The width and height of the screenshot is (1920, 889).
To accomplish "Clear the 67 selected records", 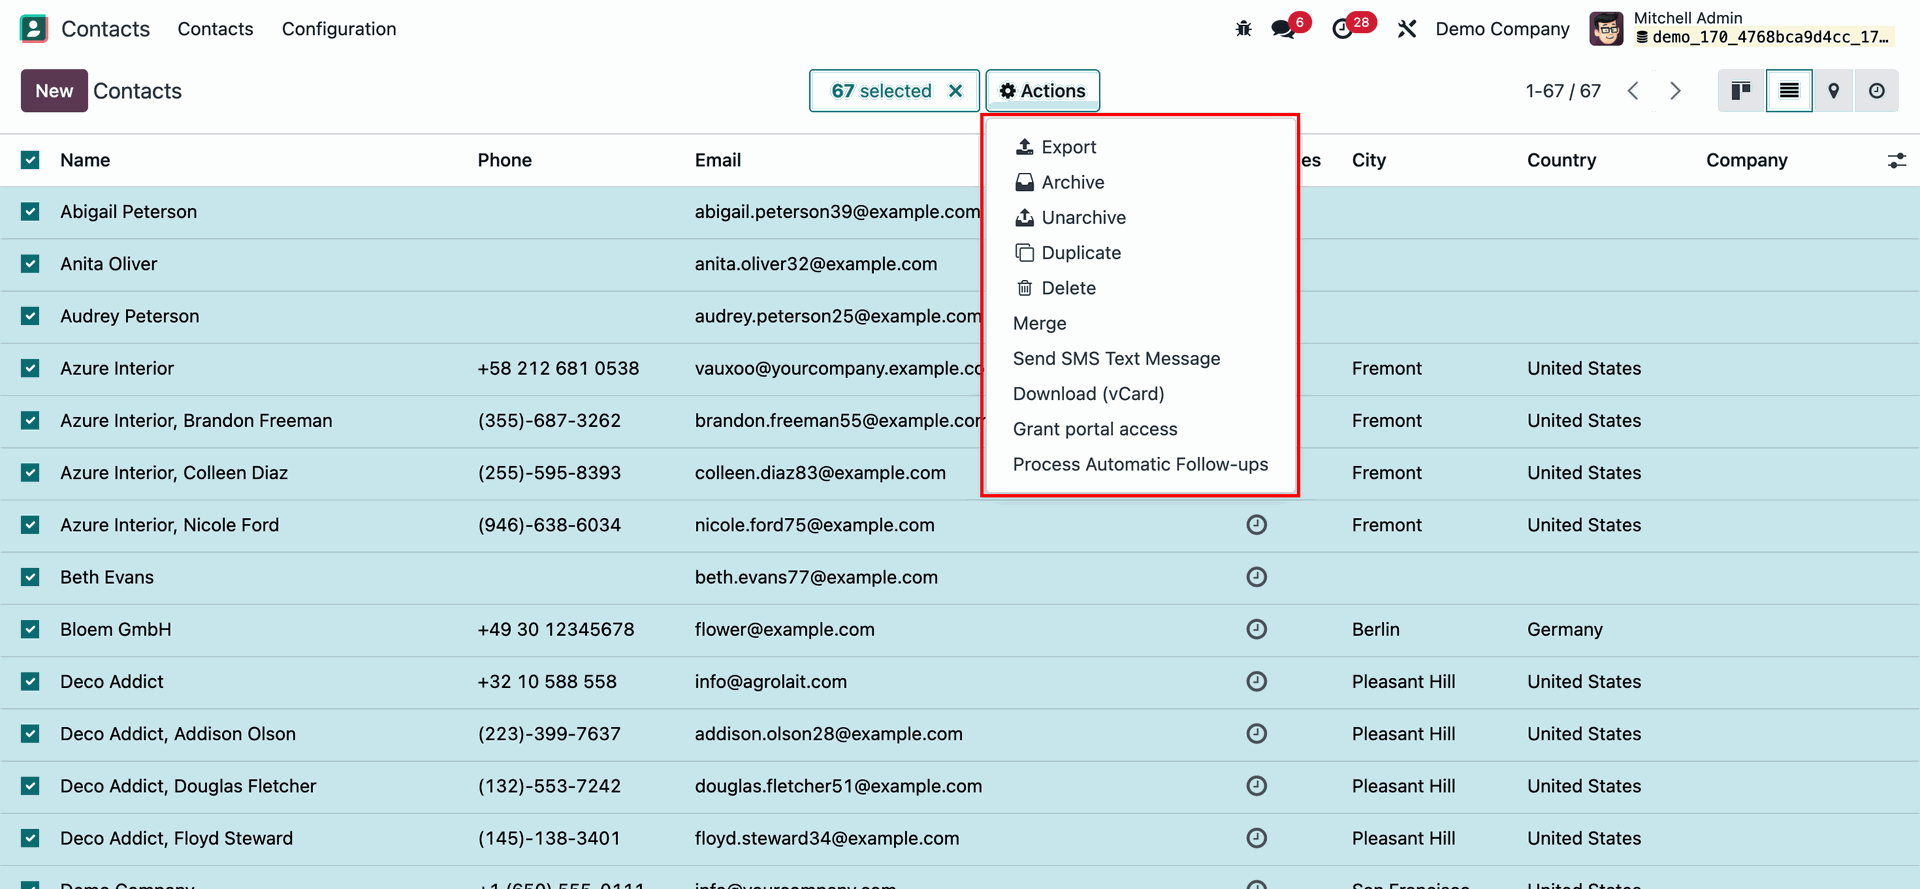I will (956, 91).
